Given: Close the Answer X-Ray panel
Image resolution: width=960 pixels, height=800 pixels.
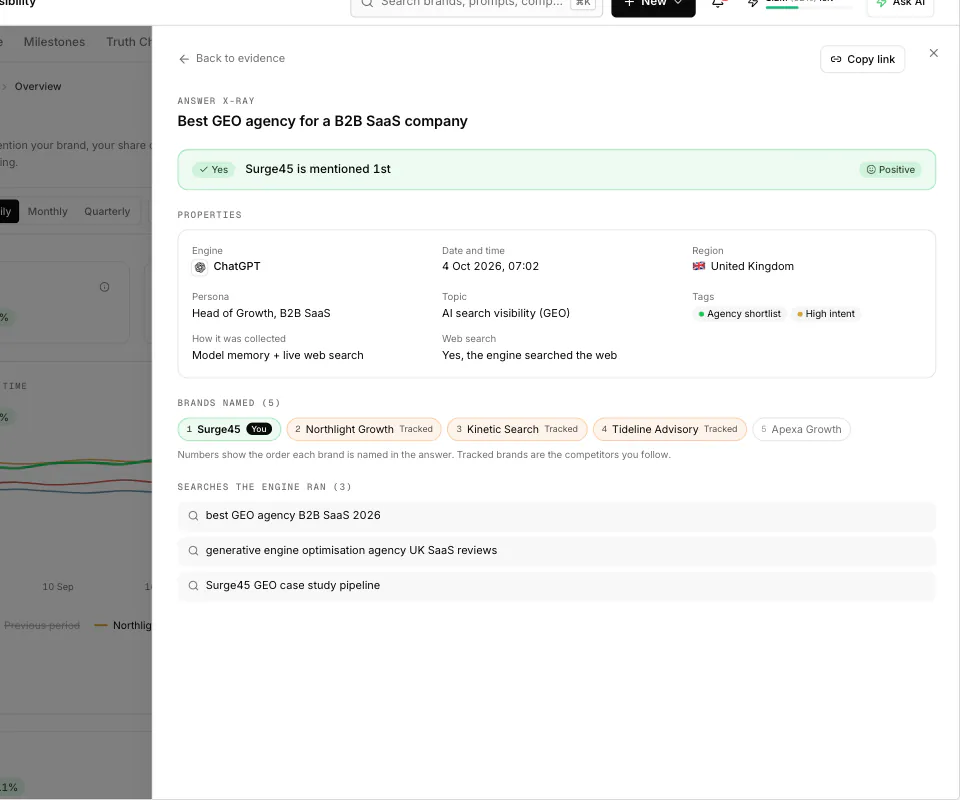Looking at the screenshot, I should pyautogui.click(x=933, y=53).
